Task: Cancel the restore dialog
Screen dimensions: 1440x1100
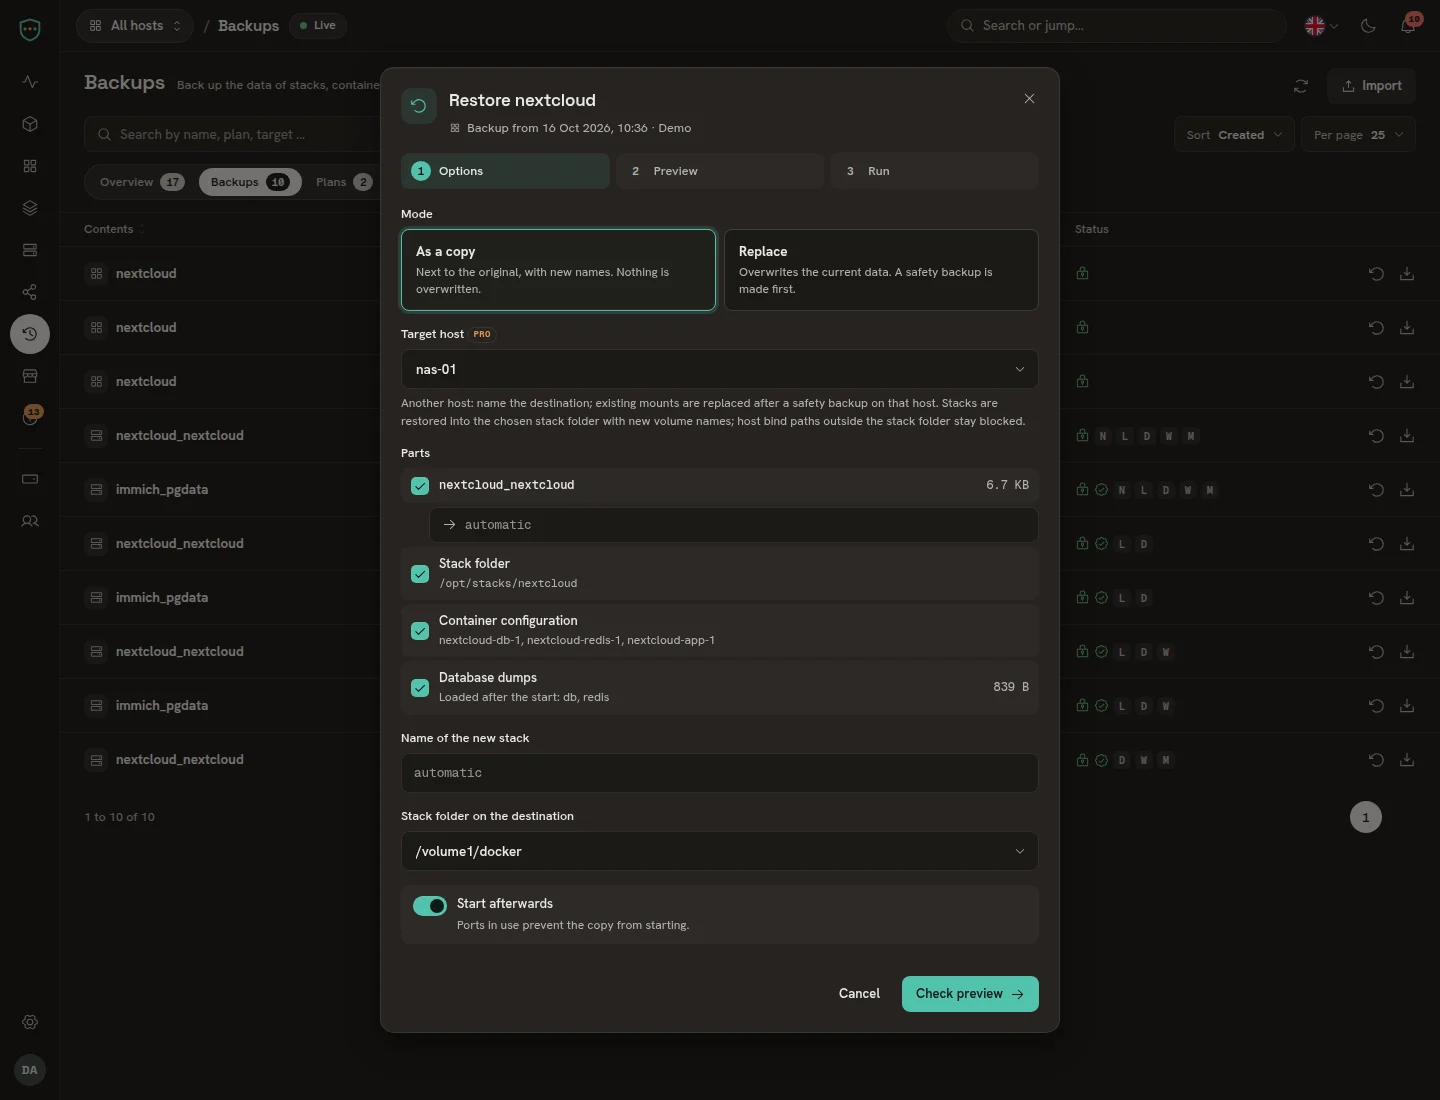Action: [x=859, y=994]
